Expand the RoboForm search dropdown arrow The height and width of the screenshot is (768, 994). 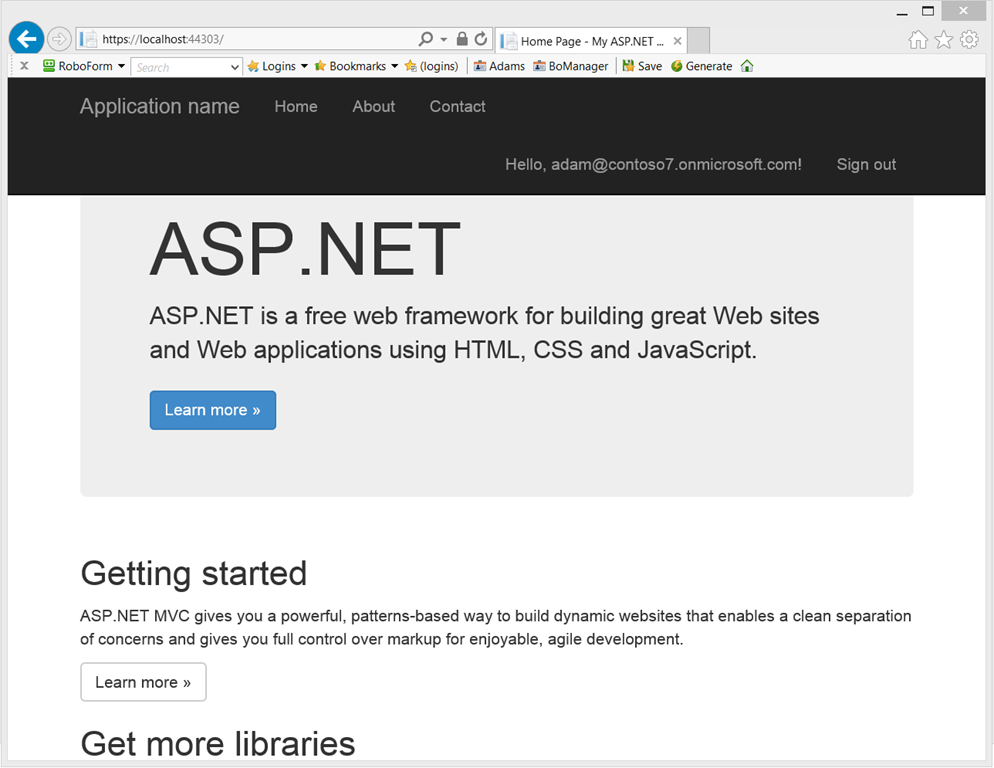(235, 67)
